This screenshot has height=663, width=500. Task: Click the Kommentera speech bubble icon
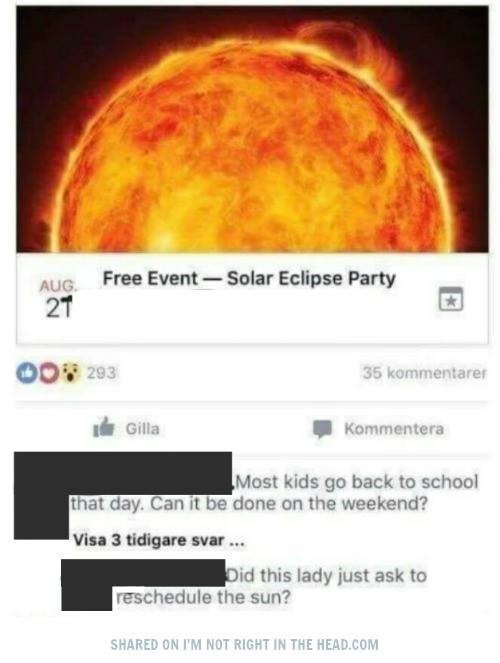(x=322, y=429)
